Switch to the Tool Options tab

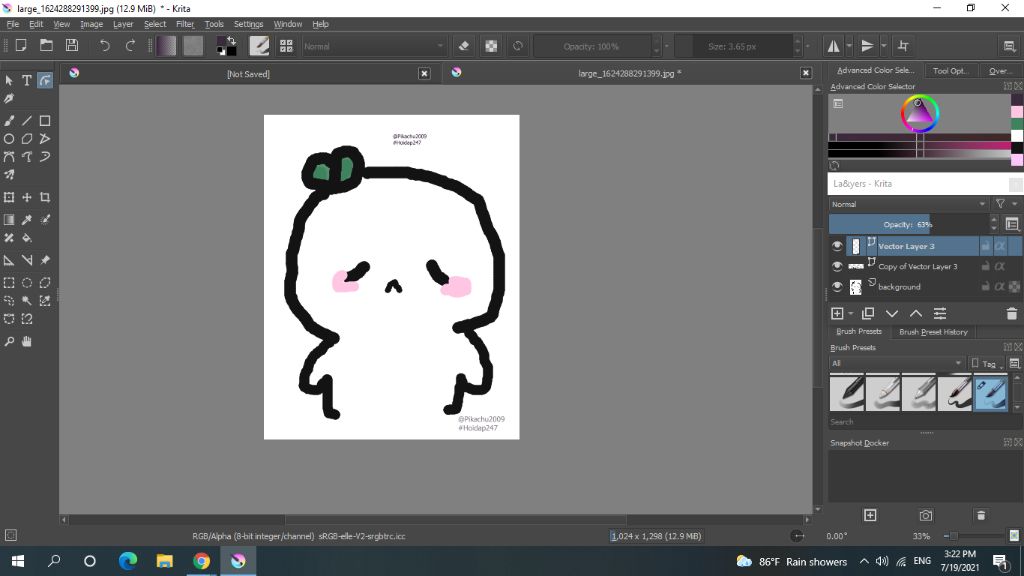[950, 71]
